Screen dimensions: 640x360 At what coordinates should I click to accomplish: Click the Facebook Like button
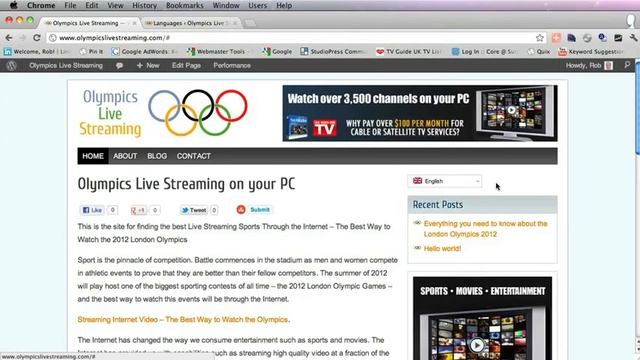pyautogui.click(x=92, y=210)
